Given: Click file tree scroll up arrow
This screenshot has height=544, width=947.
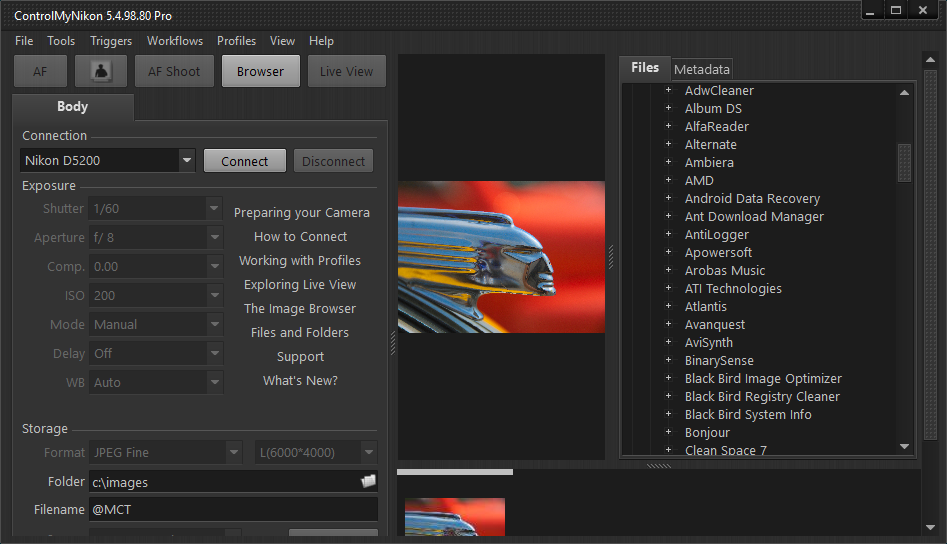Looking at the screenshot, I should pos(904,92).
